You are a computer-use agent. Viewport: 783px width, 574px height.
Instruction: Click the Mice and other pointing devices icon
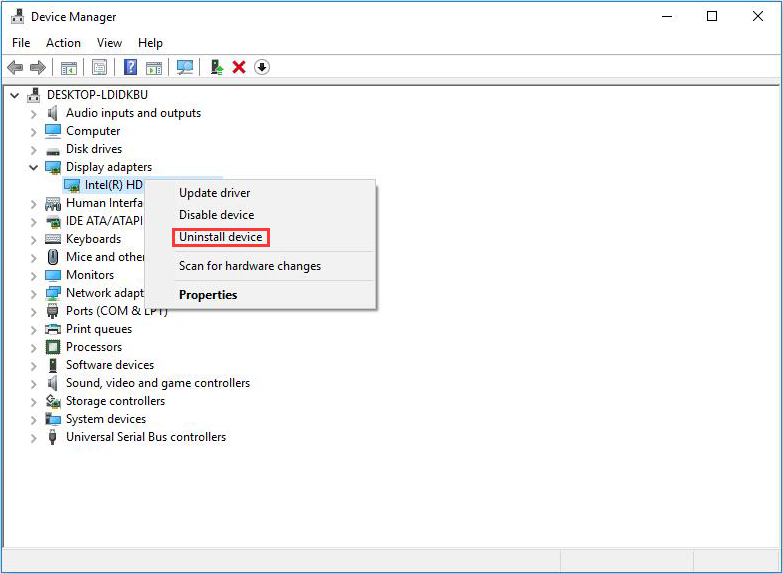tap(53, 257)
